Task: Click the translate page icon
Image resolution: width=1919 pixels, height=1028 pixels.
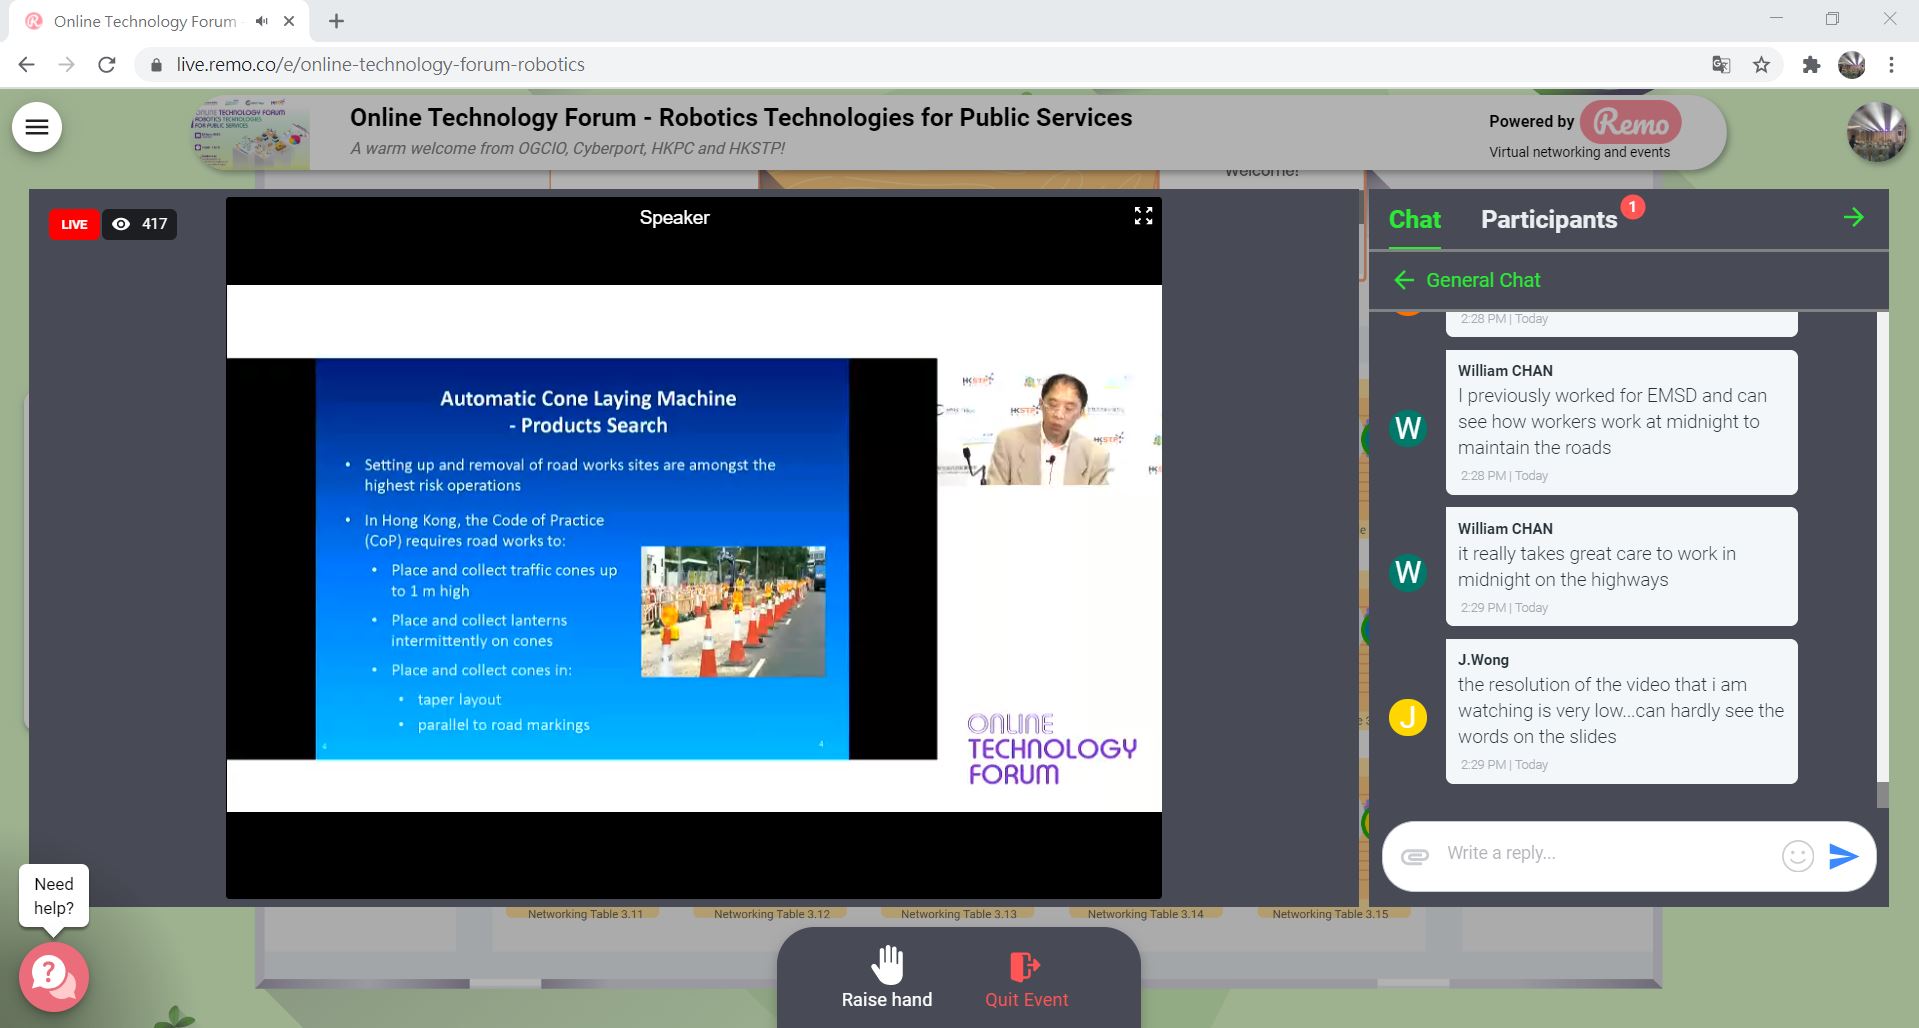Action: click(1721, 65)
